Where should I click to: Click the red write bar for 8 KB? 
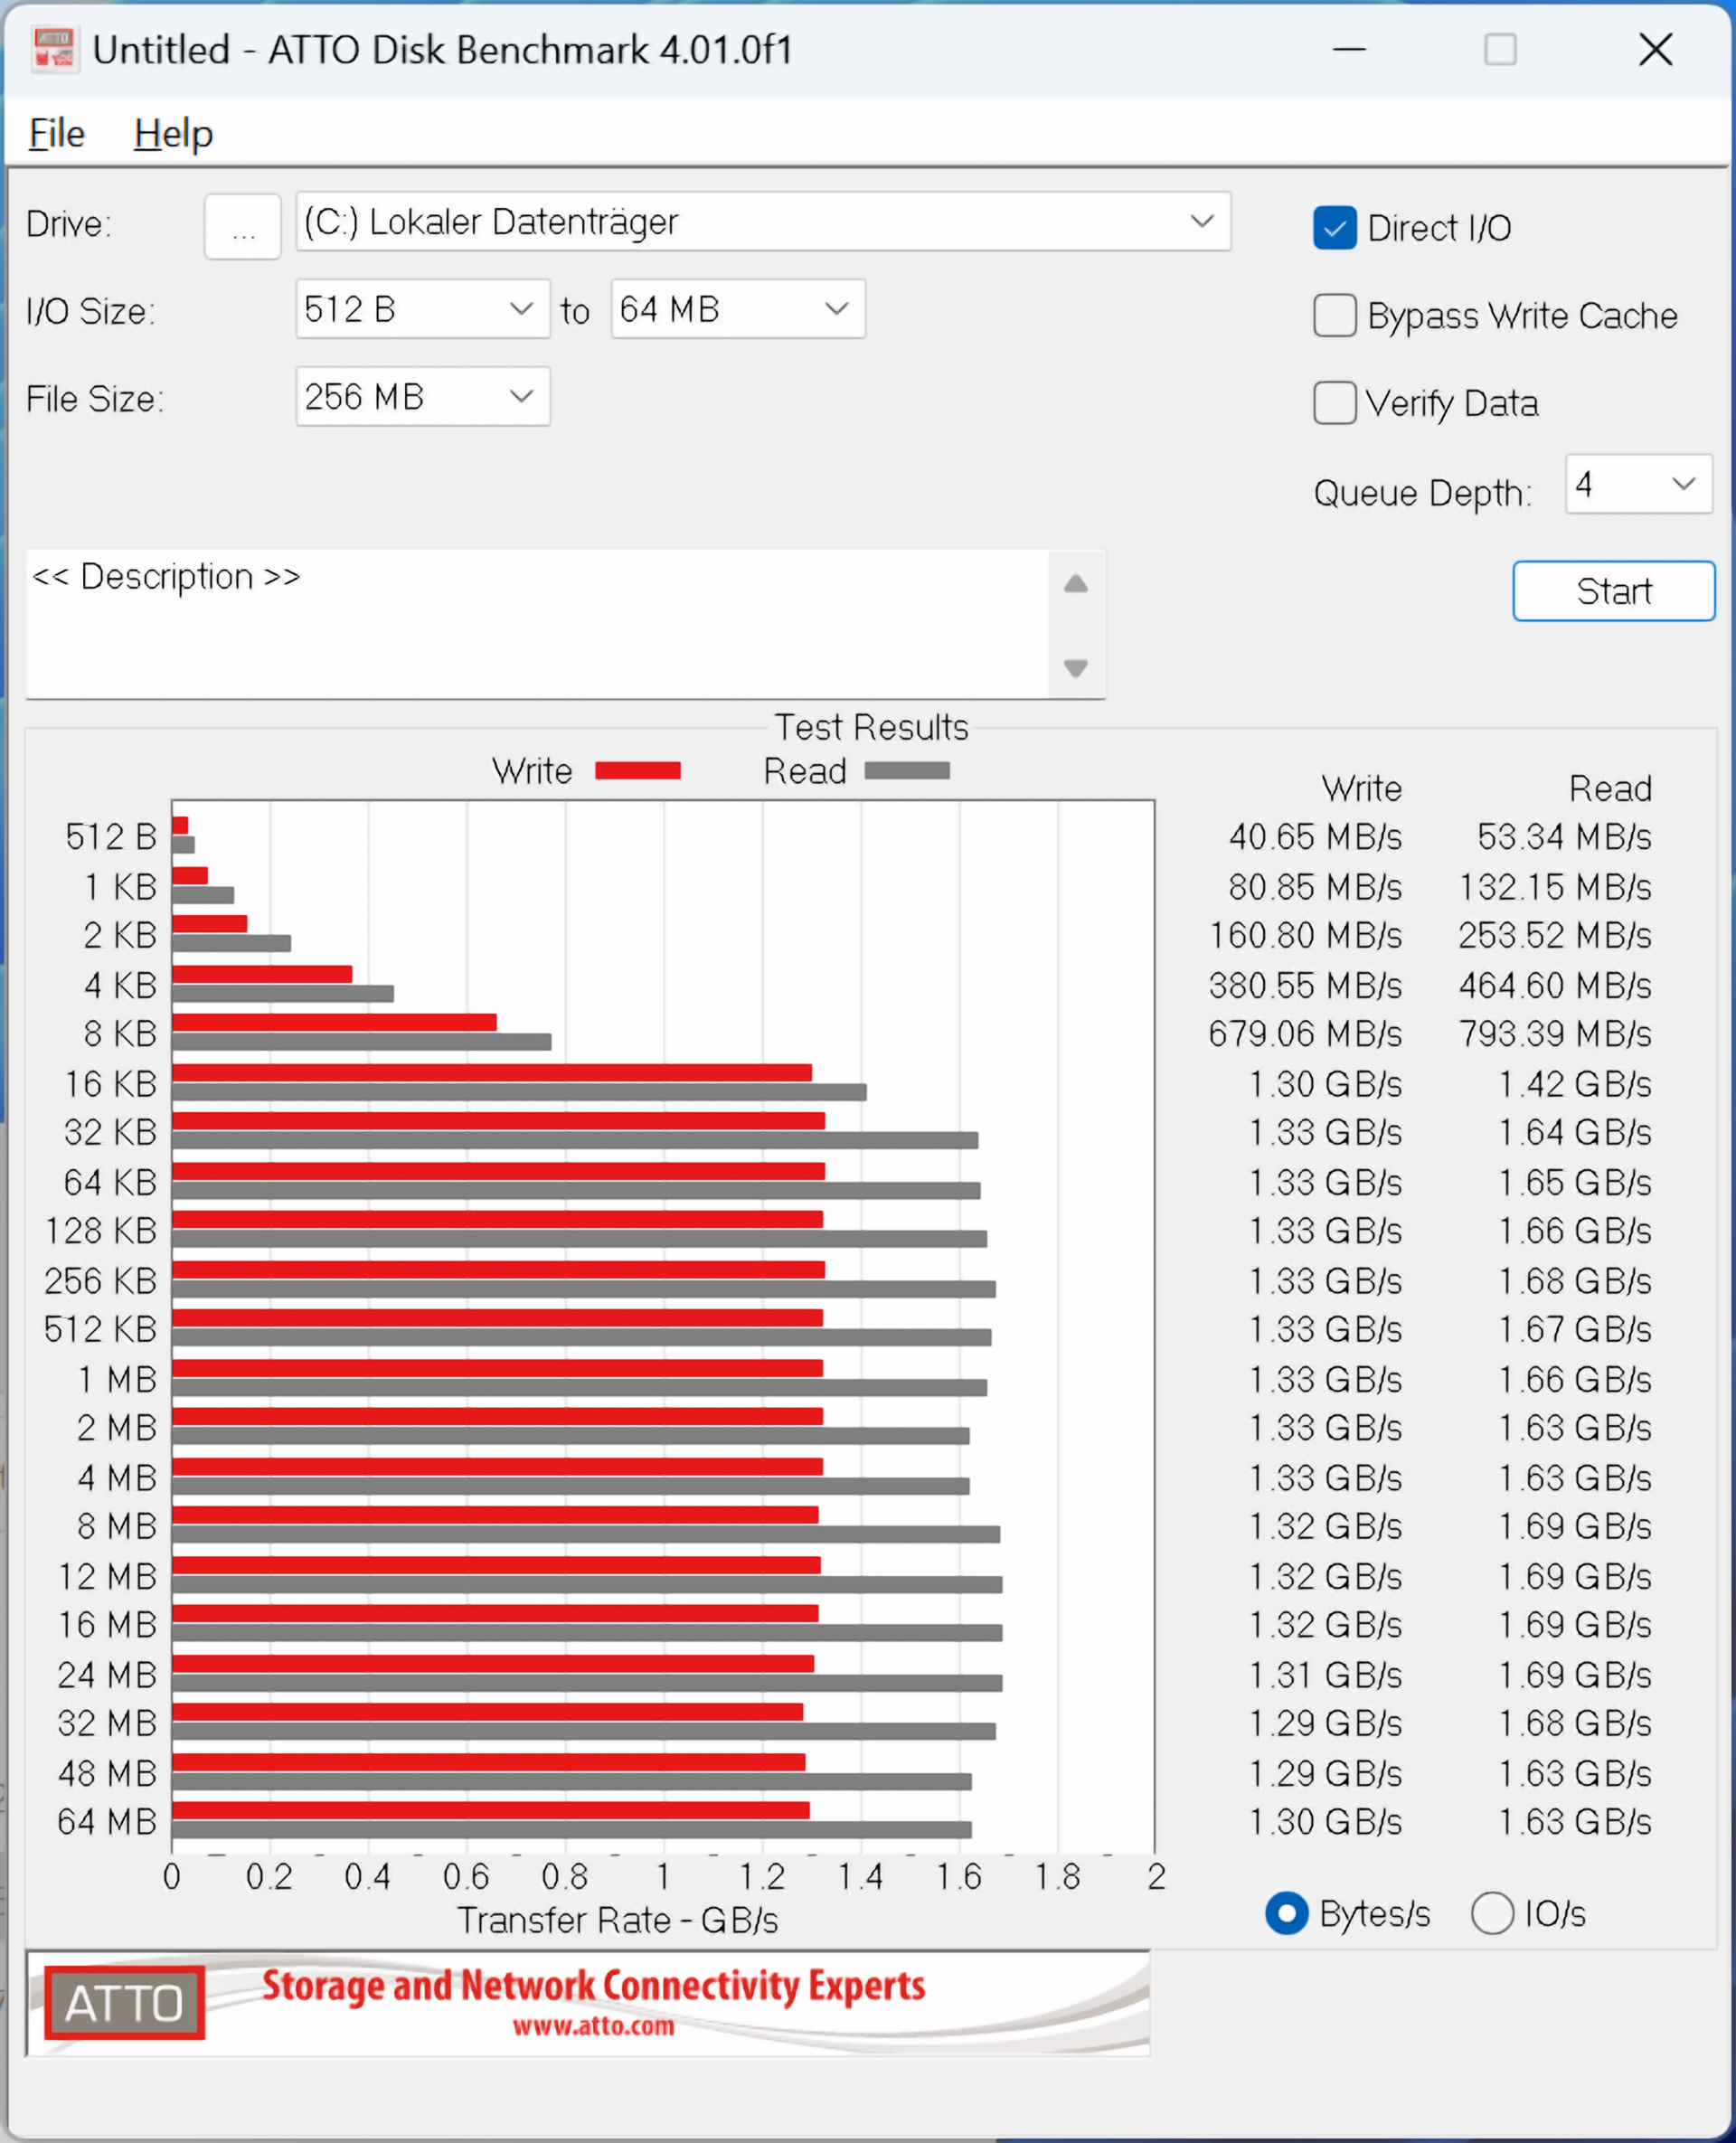coord(334,1022)
